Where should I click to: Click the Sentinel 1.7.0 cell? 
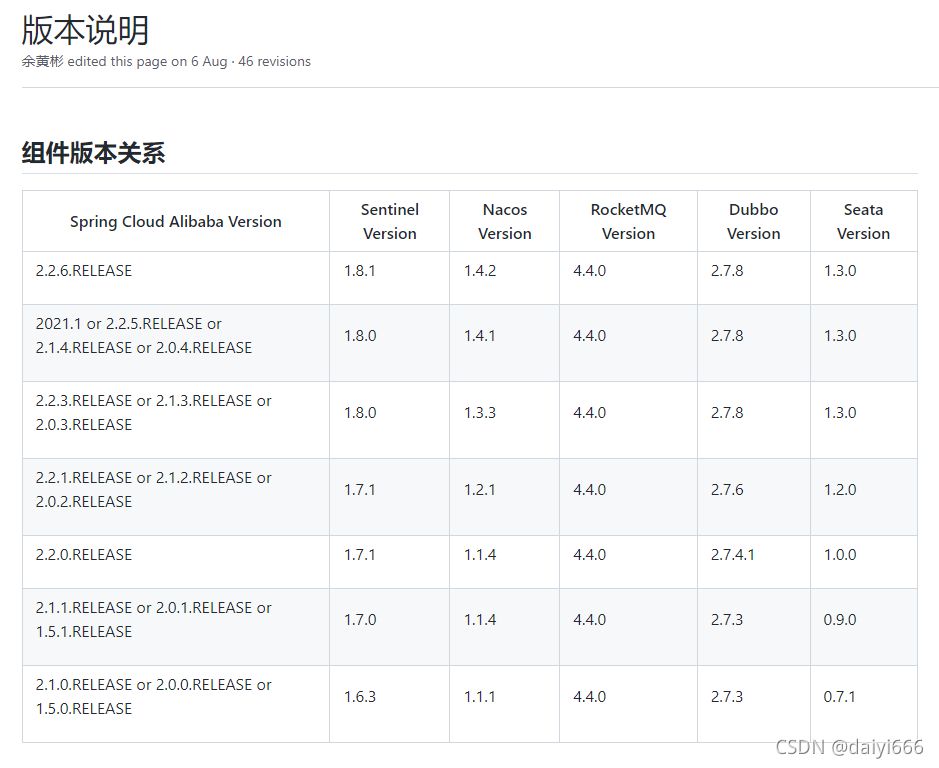pos(389,627)
